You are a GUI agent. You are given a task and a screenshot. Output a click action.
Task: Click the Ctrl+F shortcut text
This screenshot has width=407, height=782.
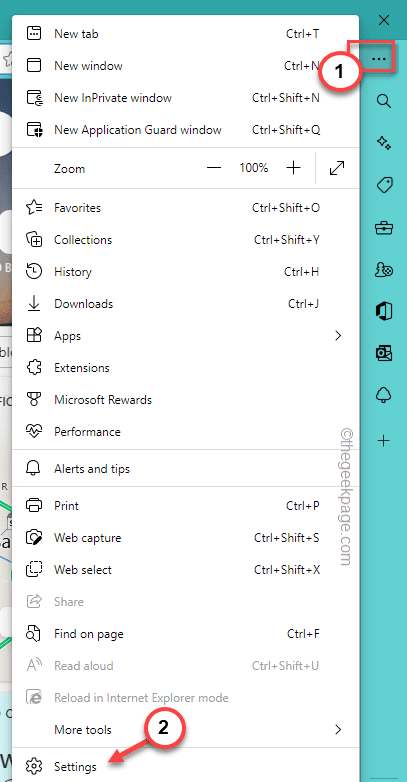(303, 634)
